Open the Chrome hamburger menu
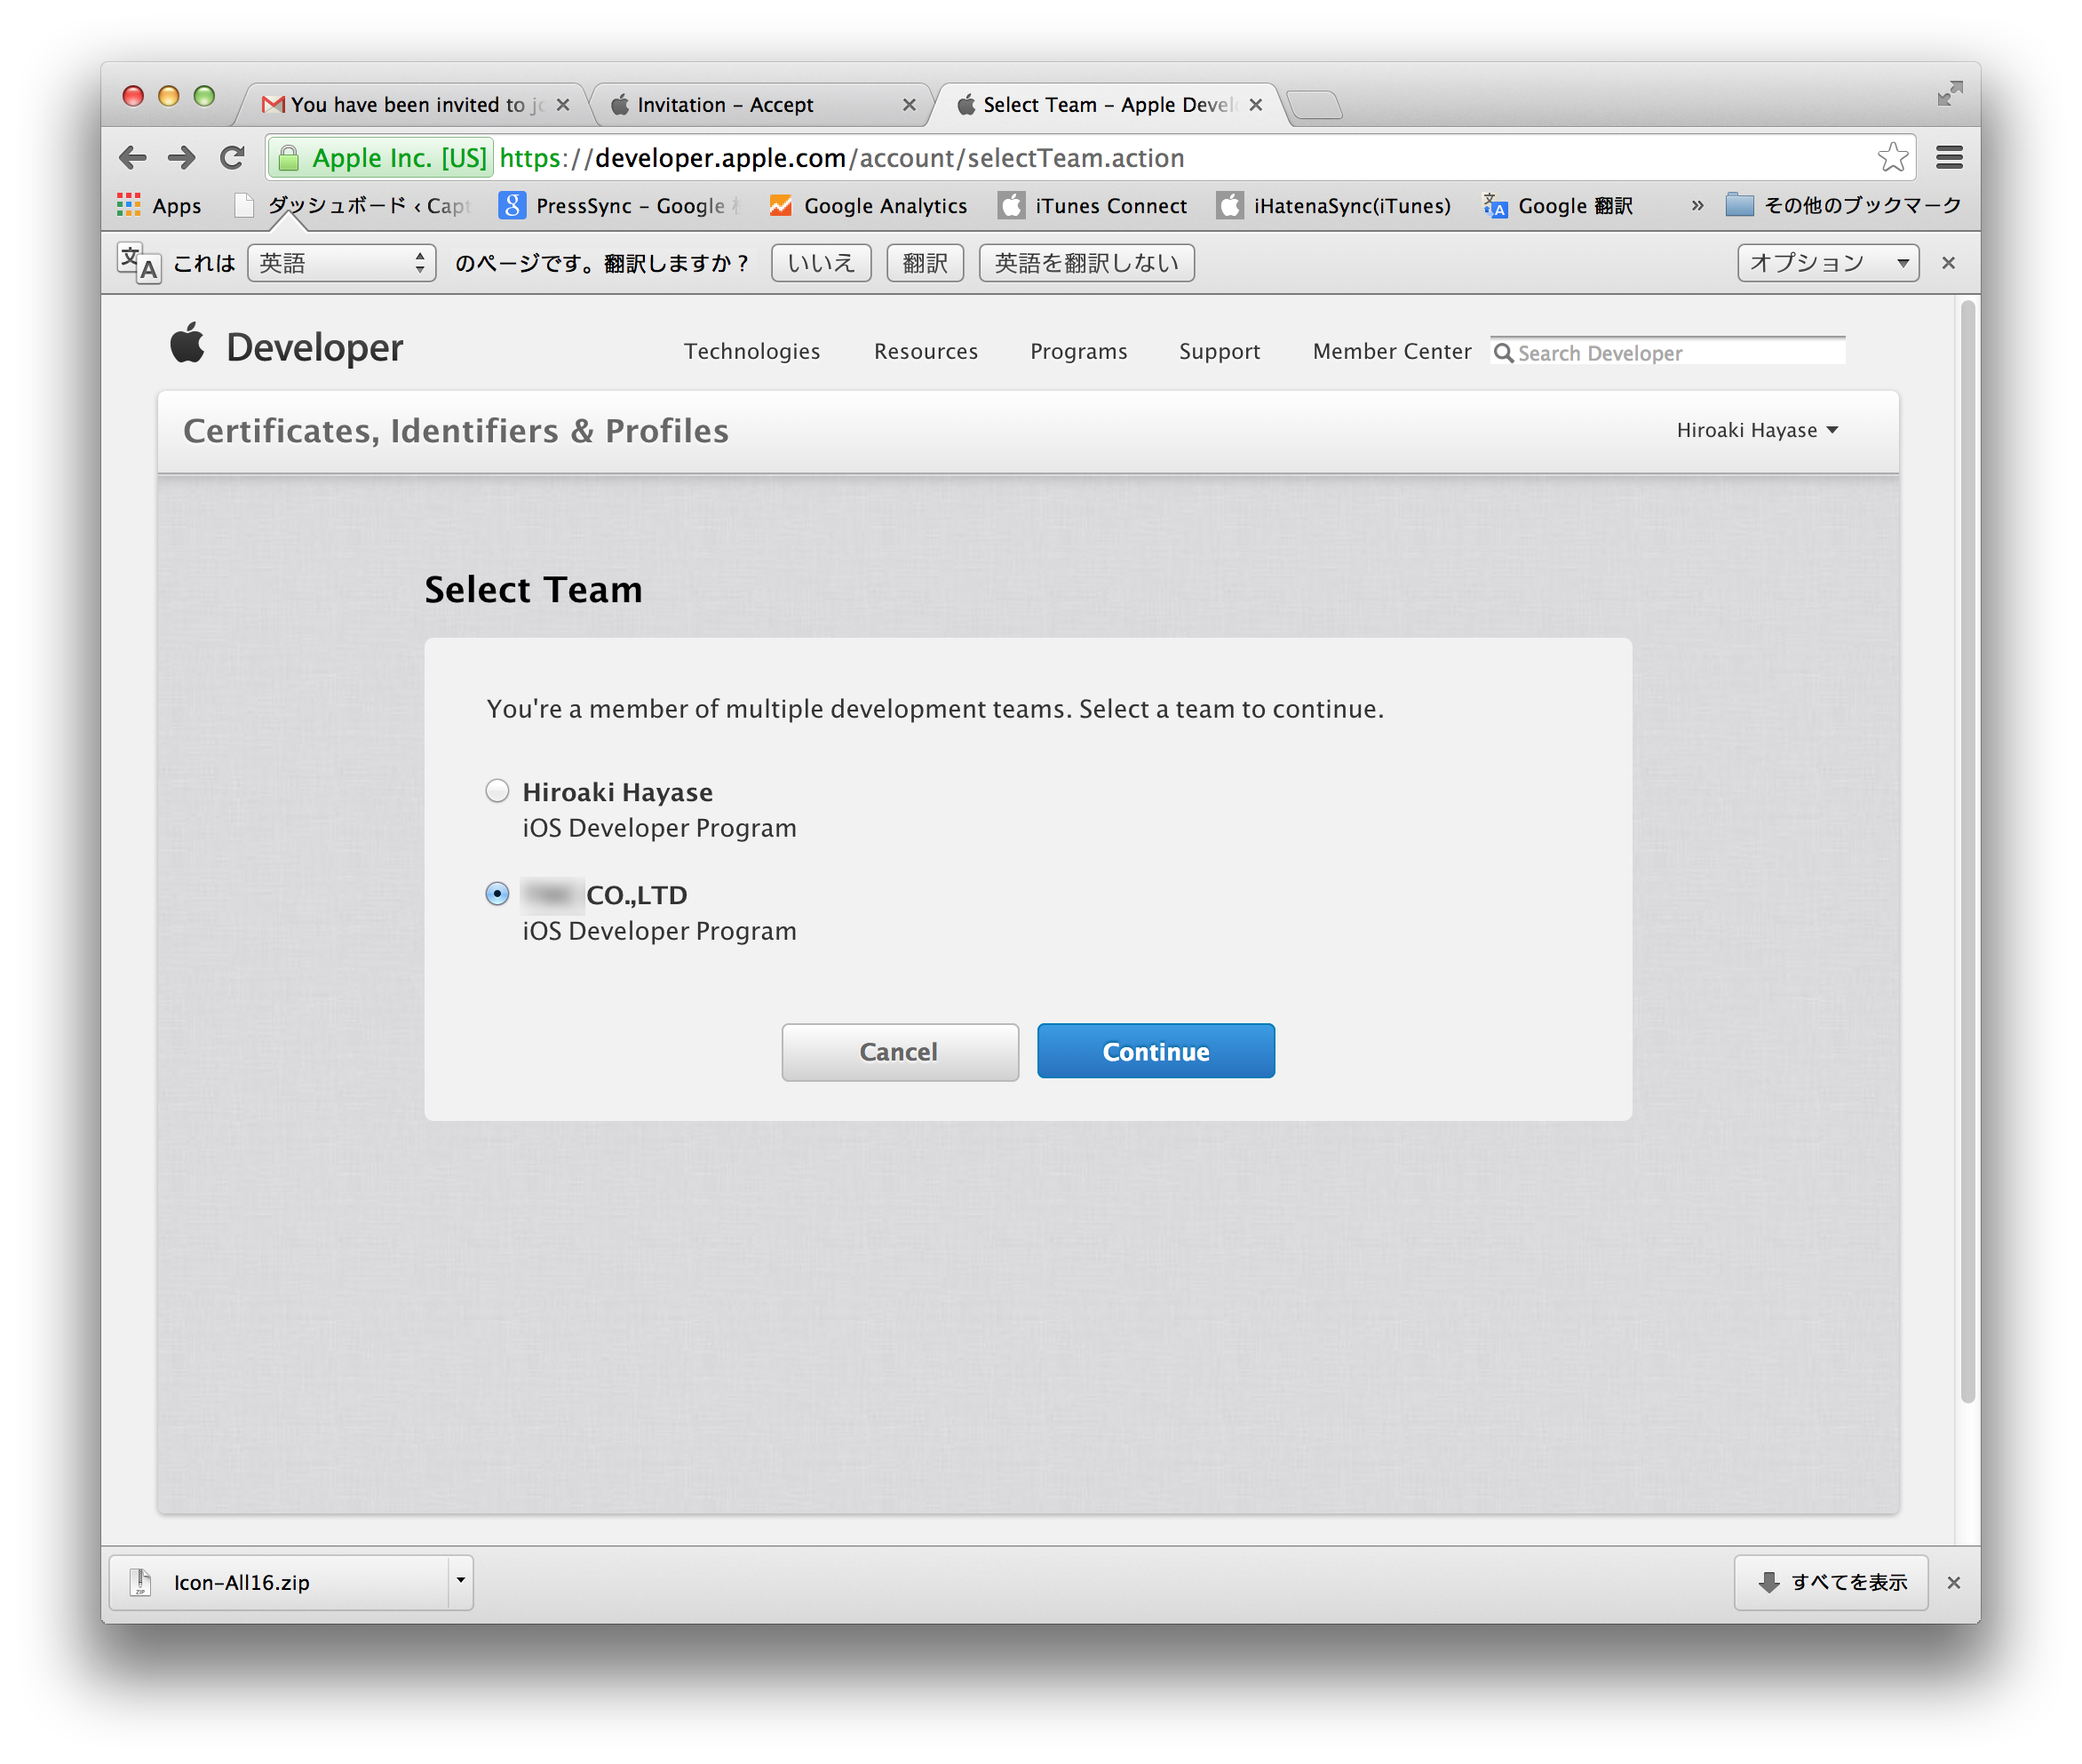This screenshot has height=1764, width=2082. [1948, 158]
